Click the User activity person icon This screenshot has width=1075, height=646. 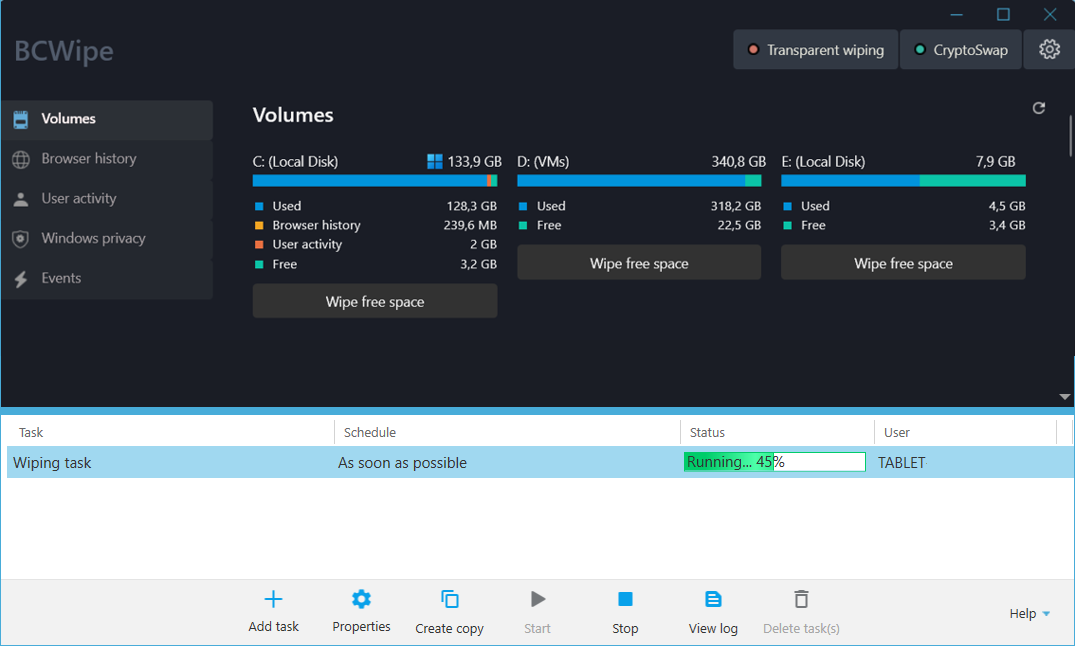click(x=21, y=199)
